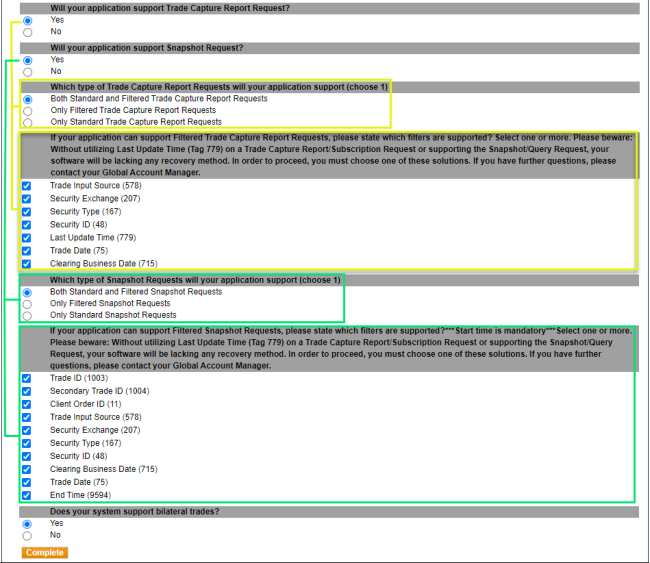Select Yes for Trade Capture Report Request support
Viewport: 650px width, 563px height.
click(x=27, y=20)
